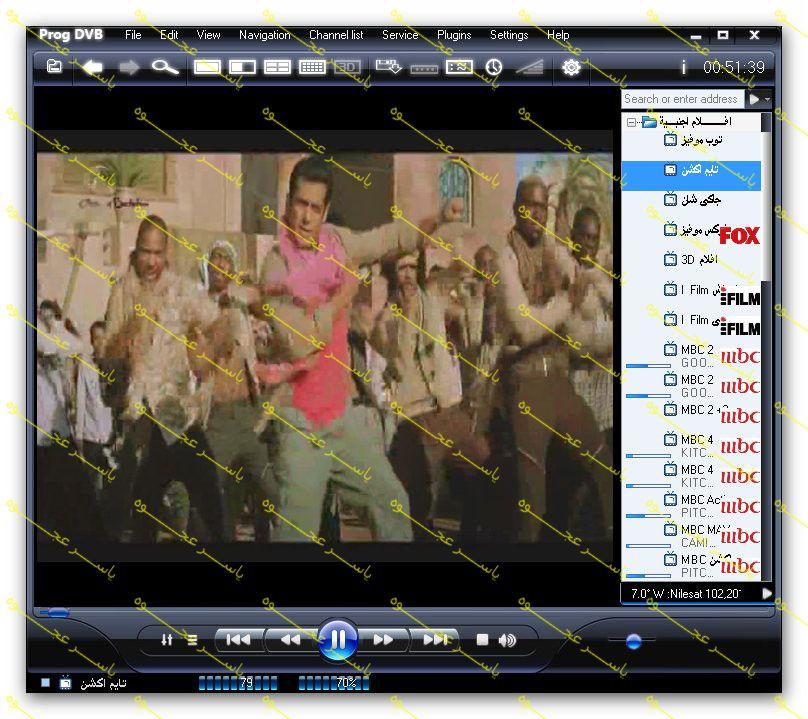Viewport: 808px width, 719px height.
Task: Show channel info with the i icon
Action: 683,67
